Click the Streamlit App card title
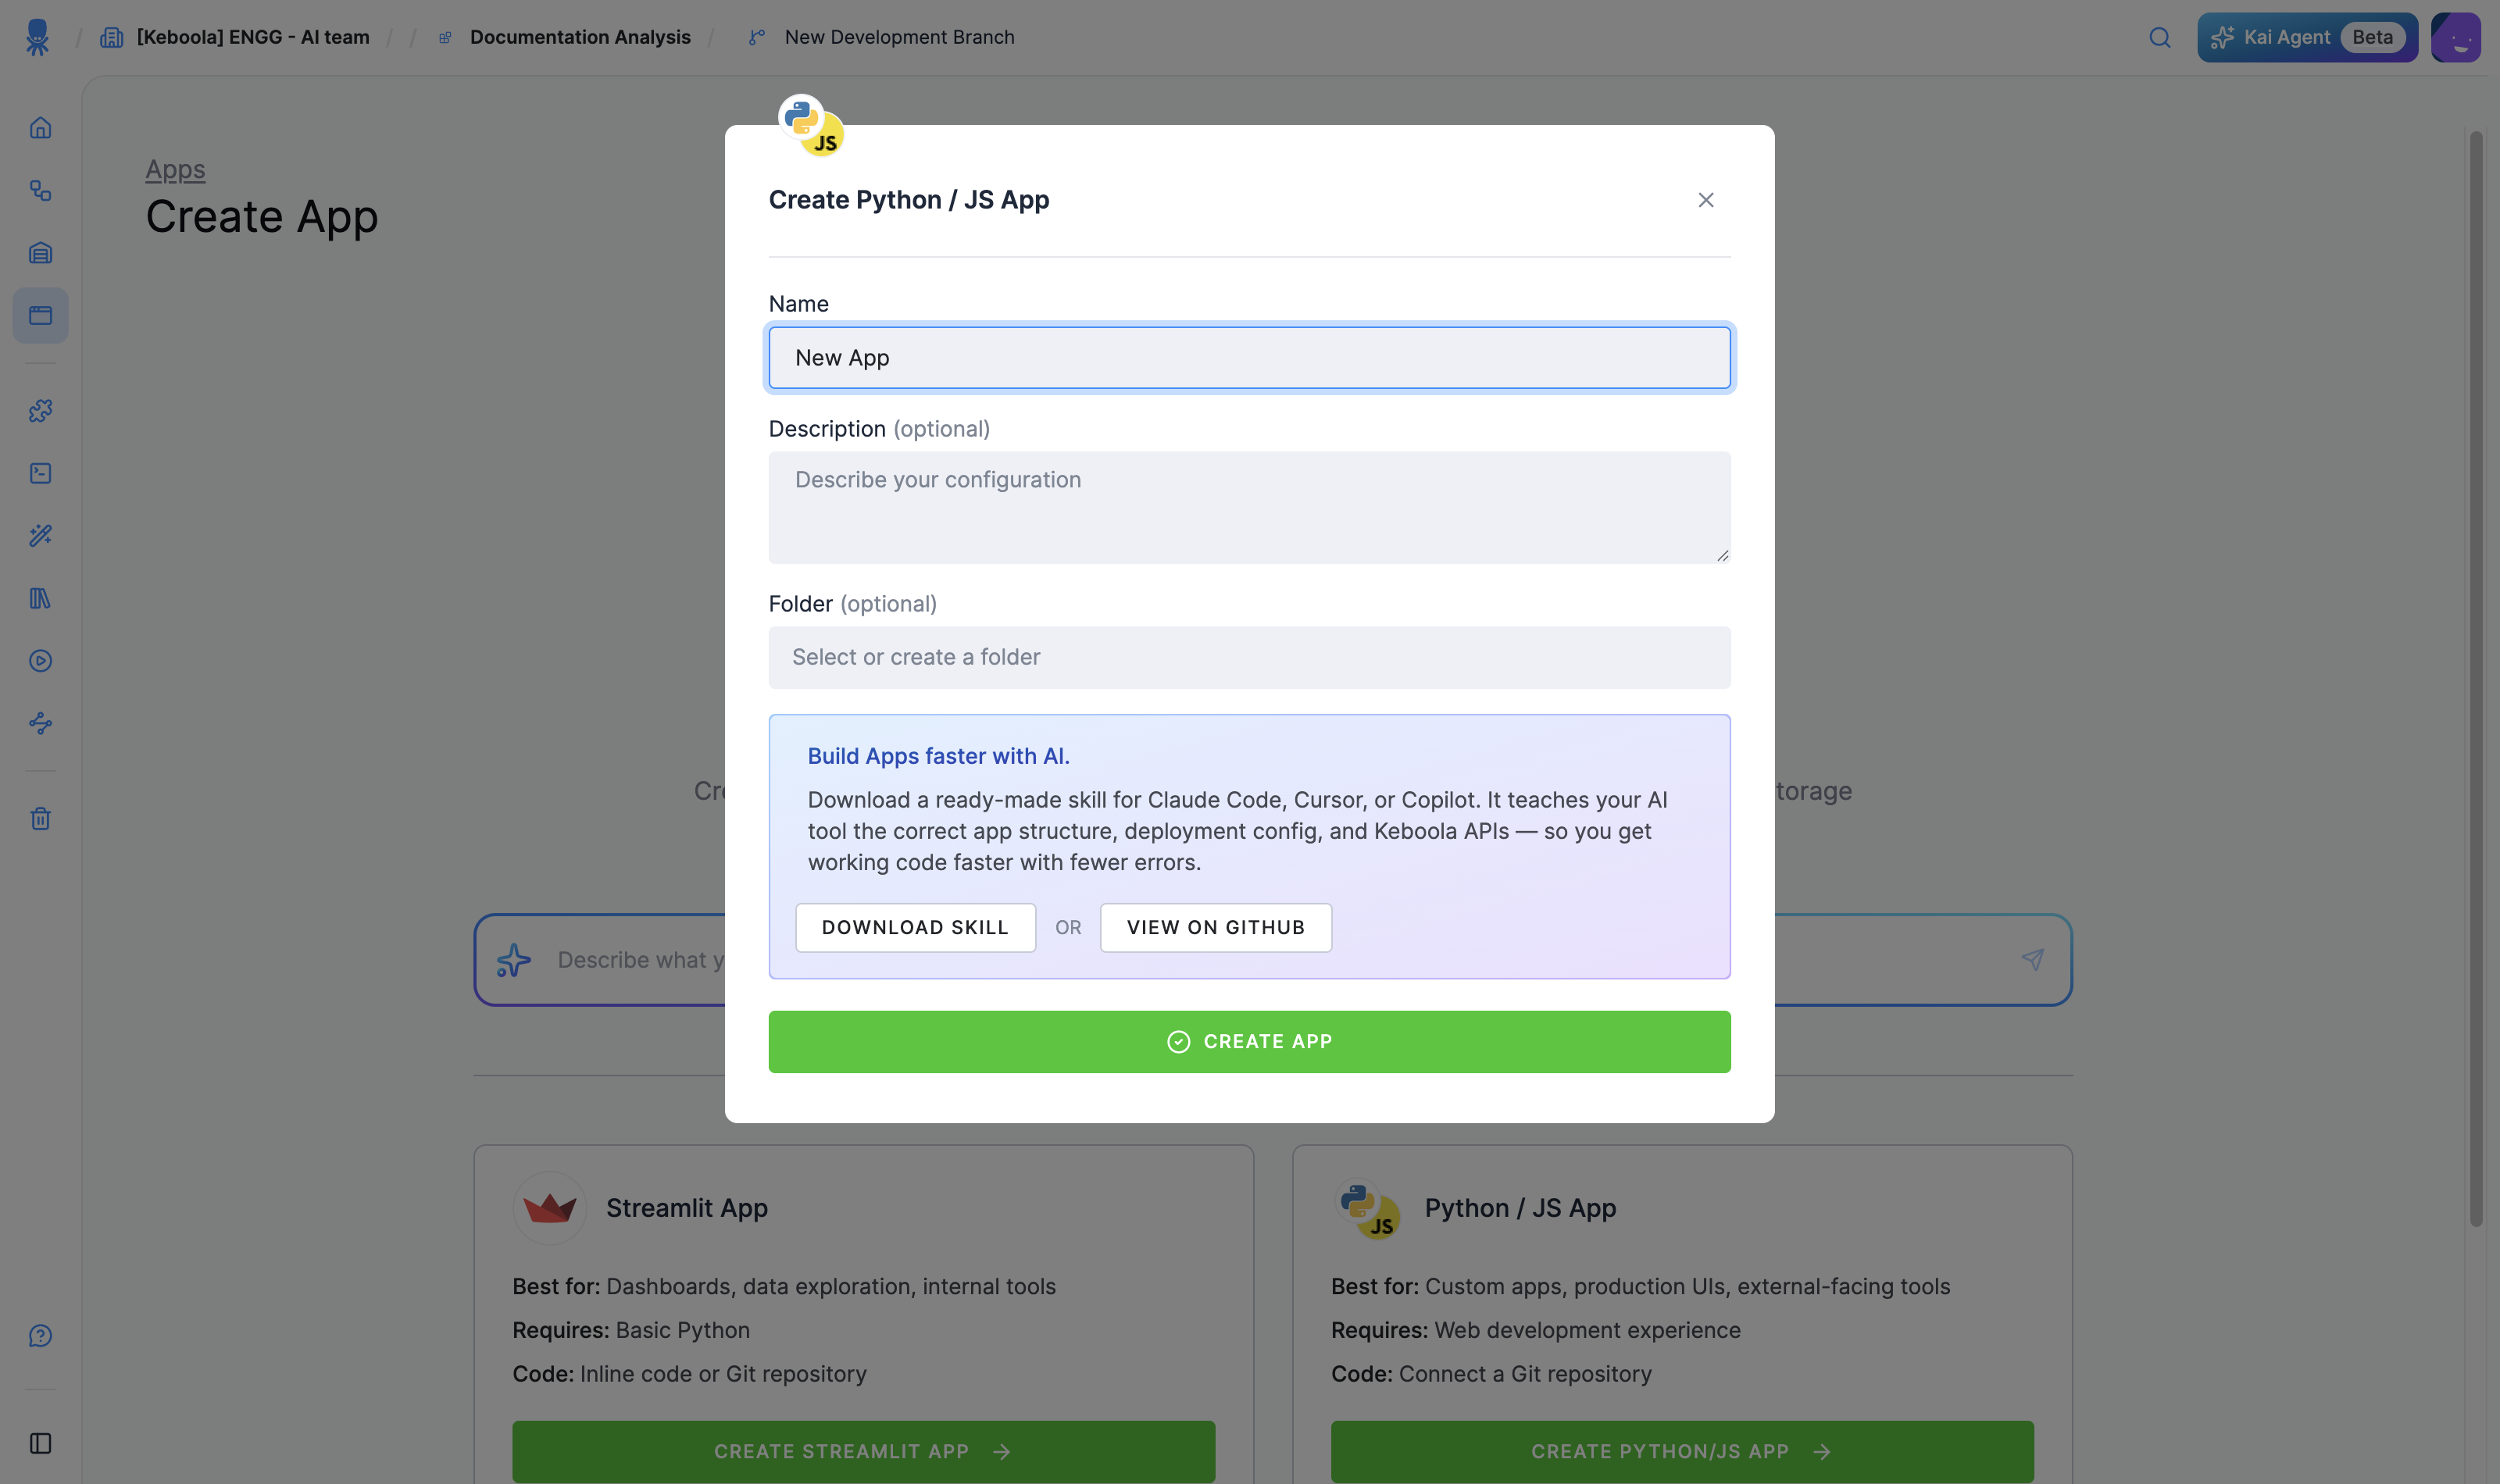2500x1484 pixels. point(686,1208)
